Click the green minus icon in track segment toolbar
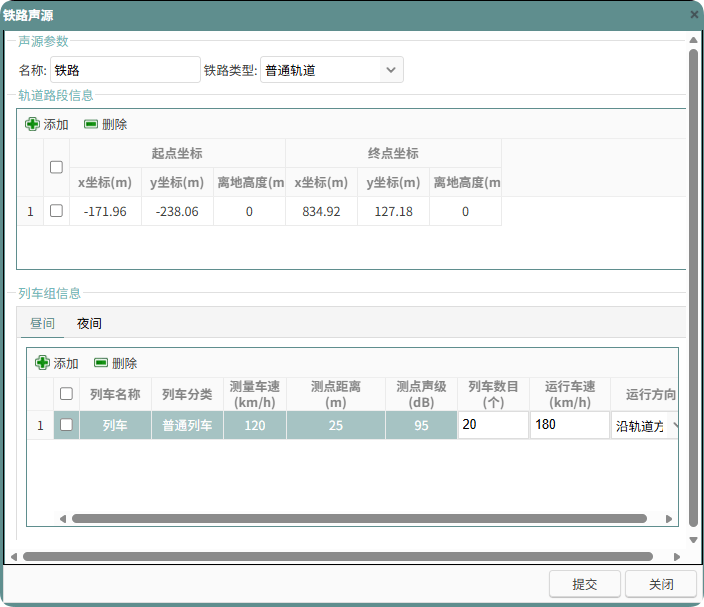704x607 pixels. (91, 124)
